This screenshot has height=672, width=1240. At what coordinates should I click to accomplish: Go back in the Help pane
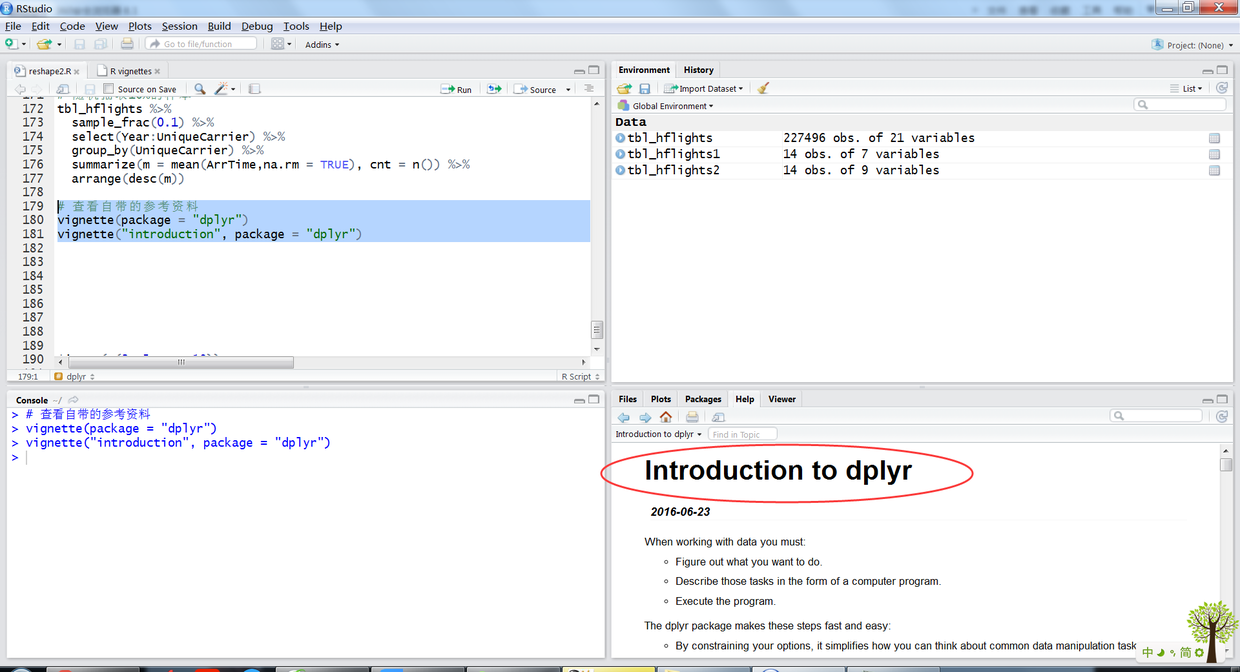624,417
